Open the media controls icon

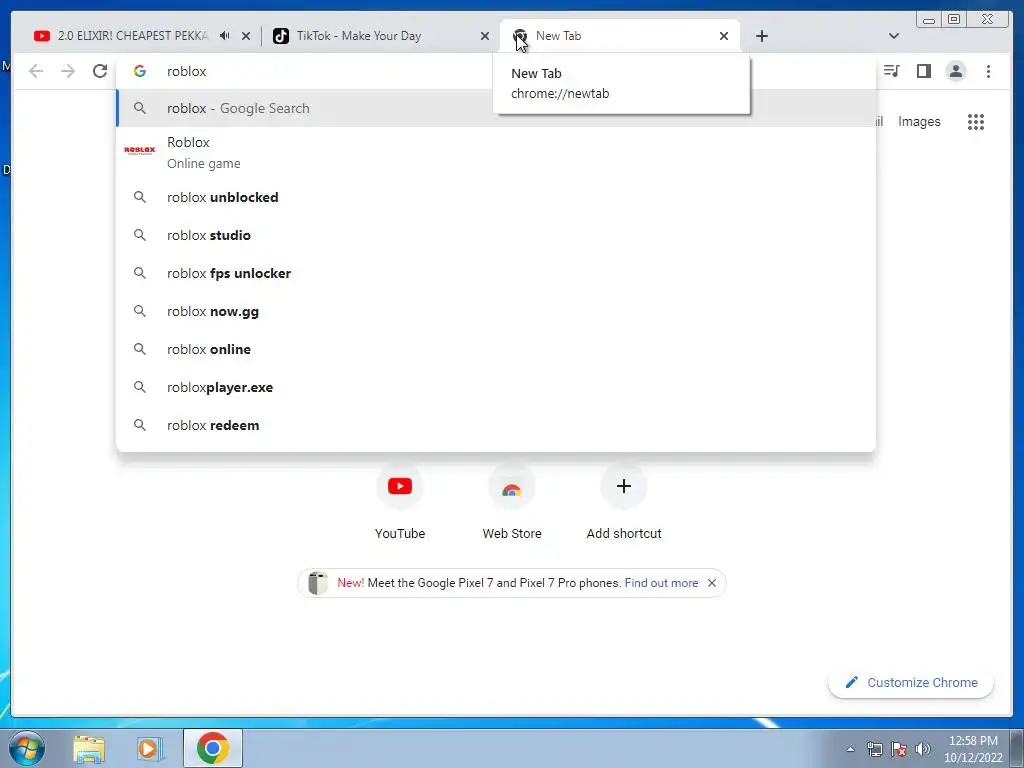(x=891, y=71)
